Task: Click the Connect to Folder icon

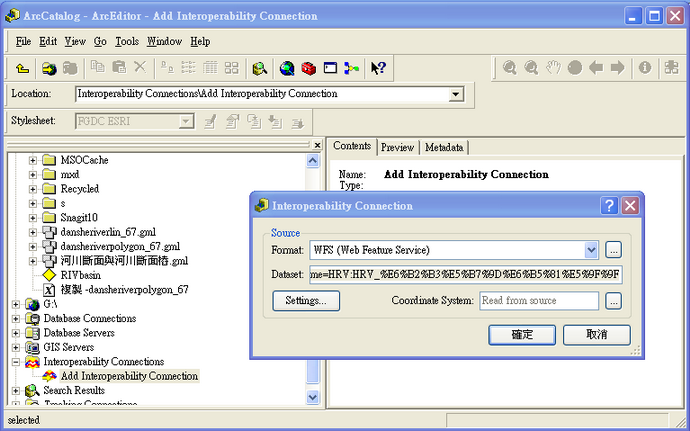Action: click(x=48, y=68)
